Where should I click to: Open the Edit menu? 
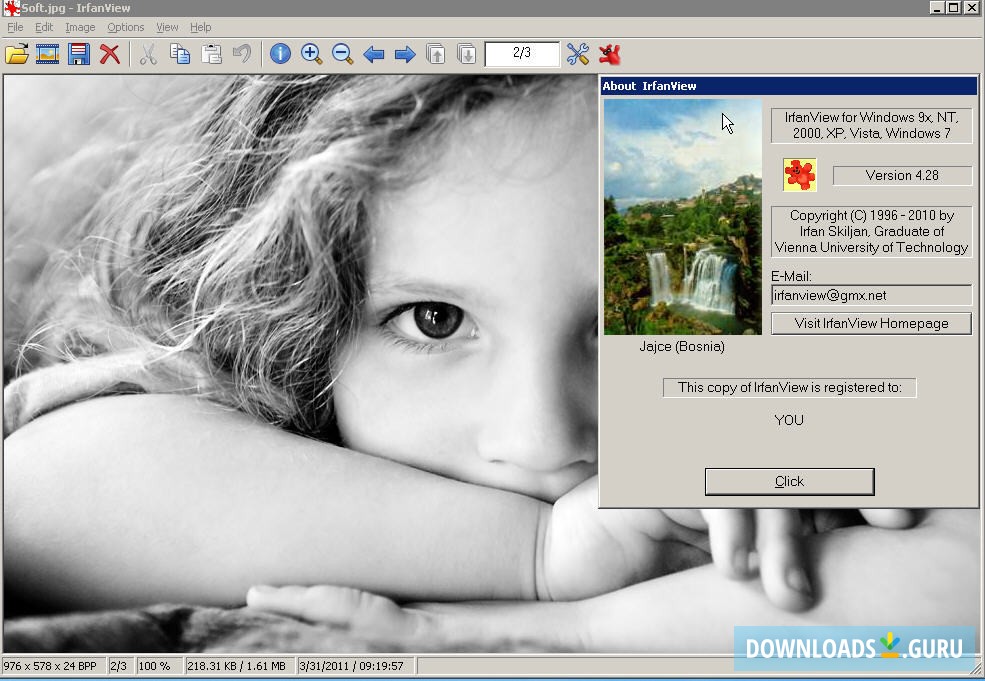click(x=44, y=27)
